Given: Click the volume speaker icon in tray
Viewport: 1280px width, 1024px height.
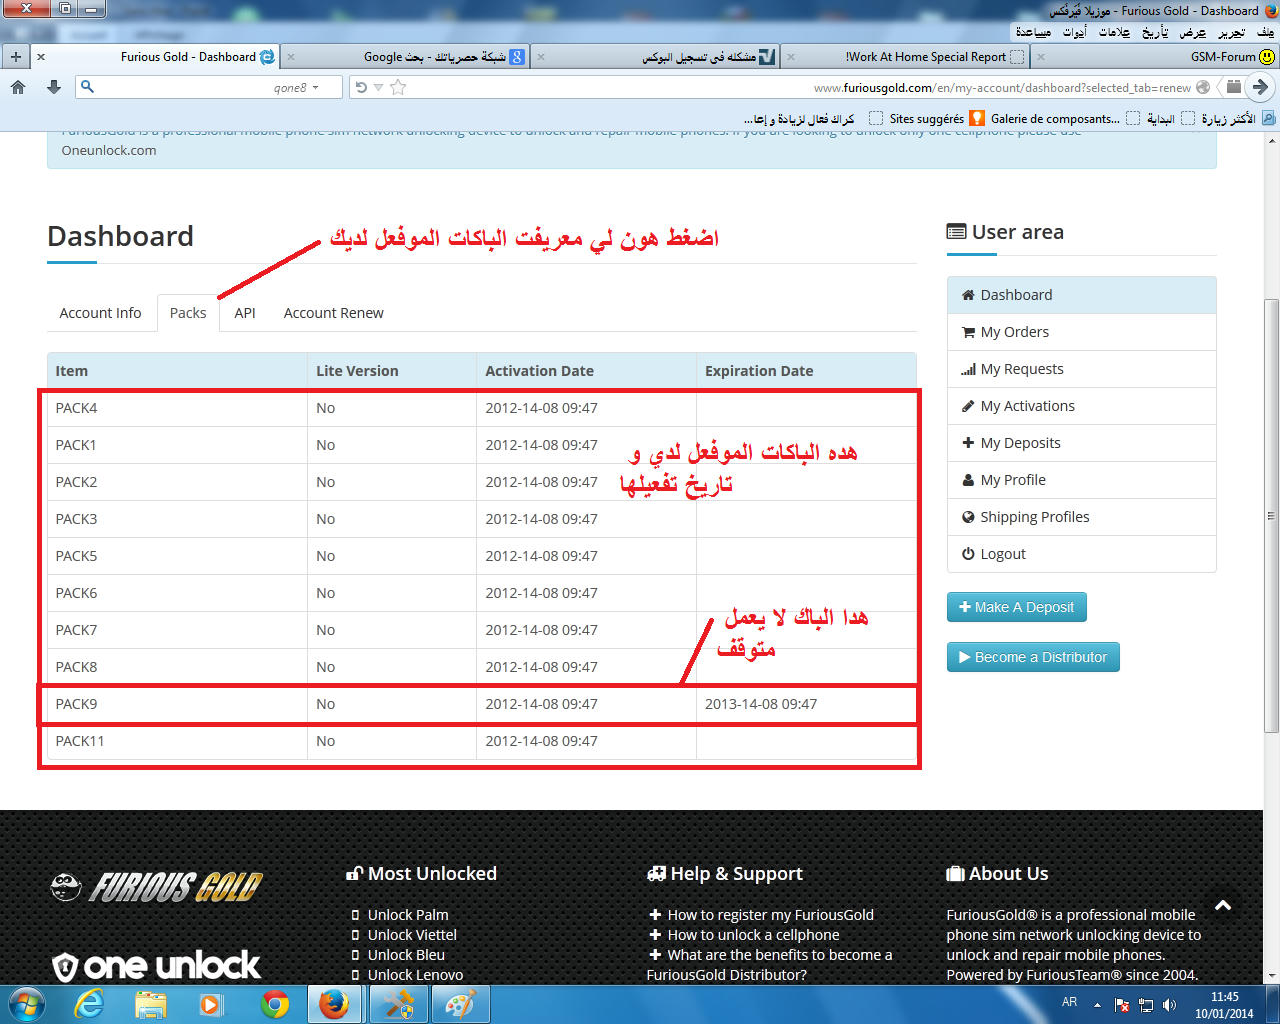Looking at the screenshot, I should coord(1169,1005).
